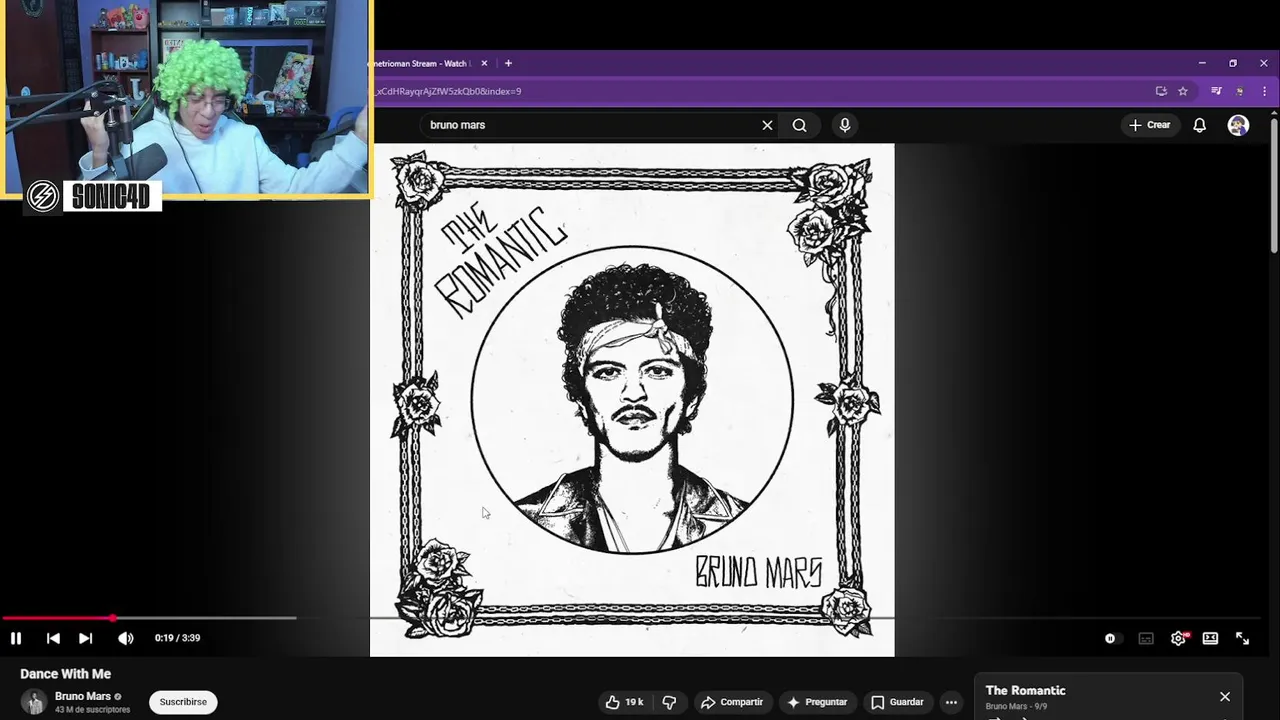Open the YouTube account avatar menu
This screenshot has height=720, width=1280.
[1238, 125]
